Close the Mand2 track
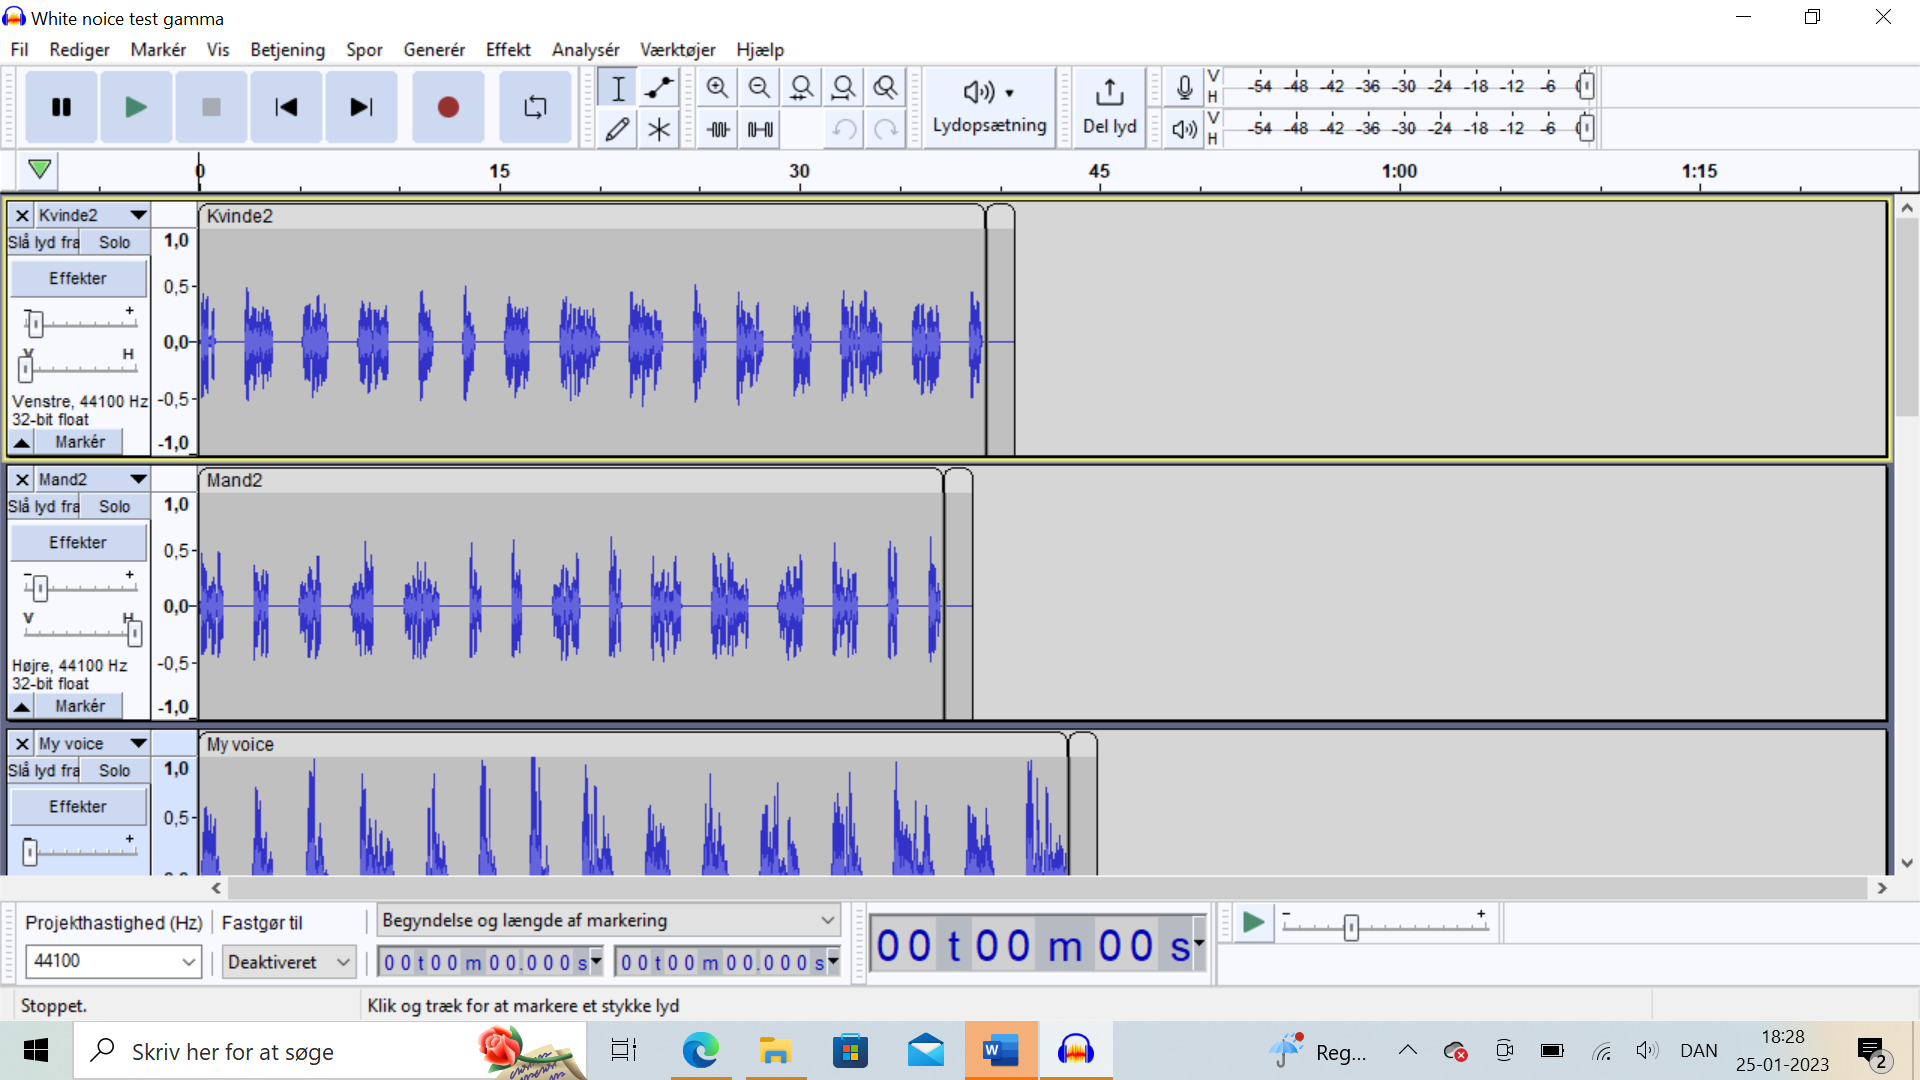This screenshot has width=1920, height=1080. pos(22,479)
